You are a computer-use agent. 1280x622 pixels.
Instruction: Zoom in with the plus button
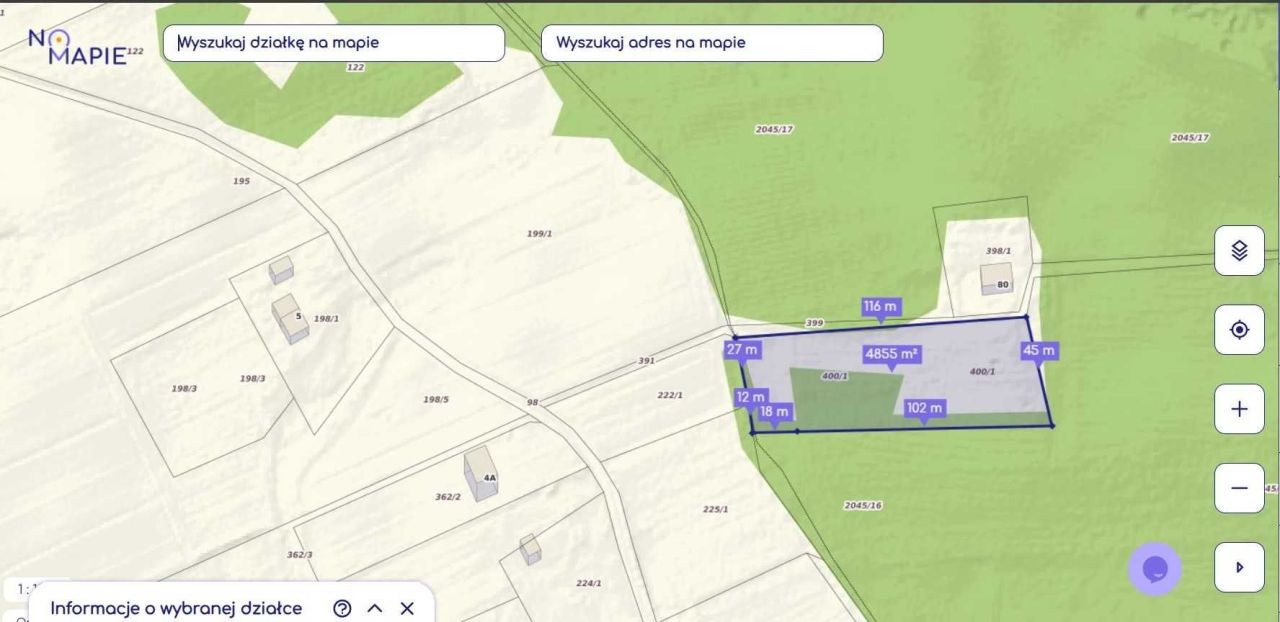[1239, 409]
